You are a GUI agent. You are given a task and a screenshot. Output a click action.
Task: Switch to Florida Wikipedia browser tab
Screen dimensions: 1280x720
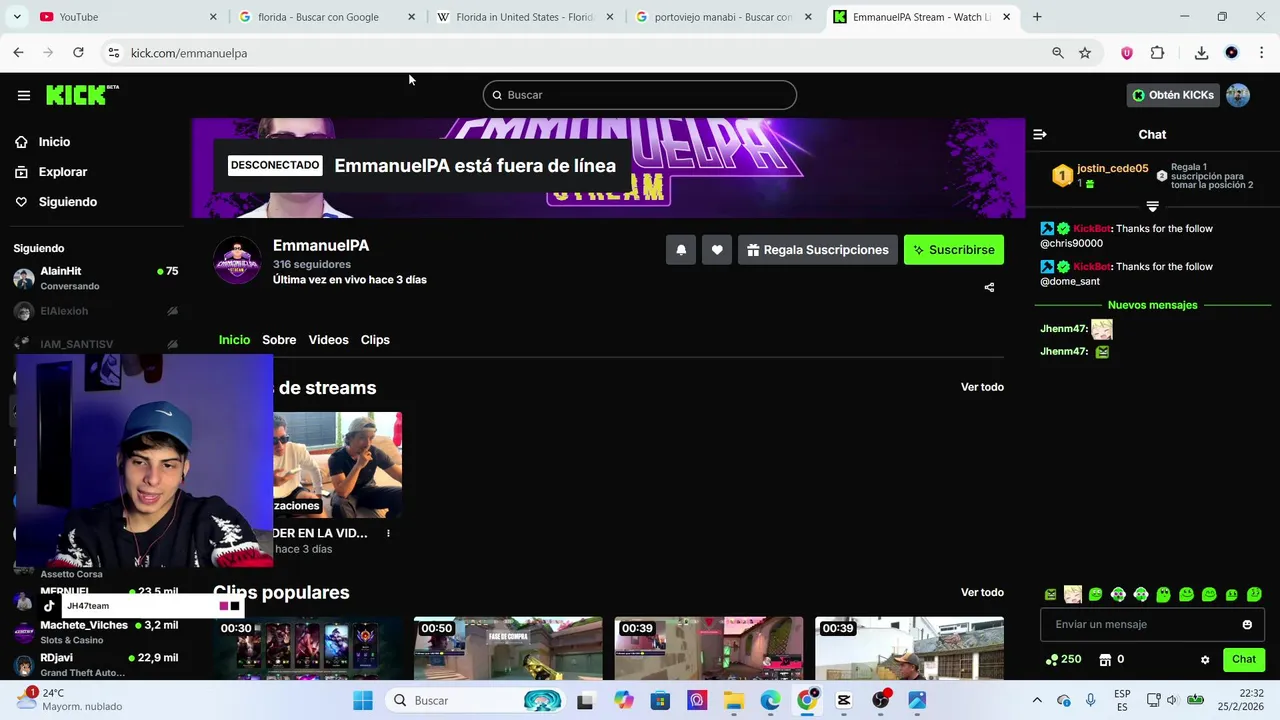pos(525,17)
